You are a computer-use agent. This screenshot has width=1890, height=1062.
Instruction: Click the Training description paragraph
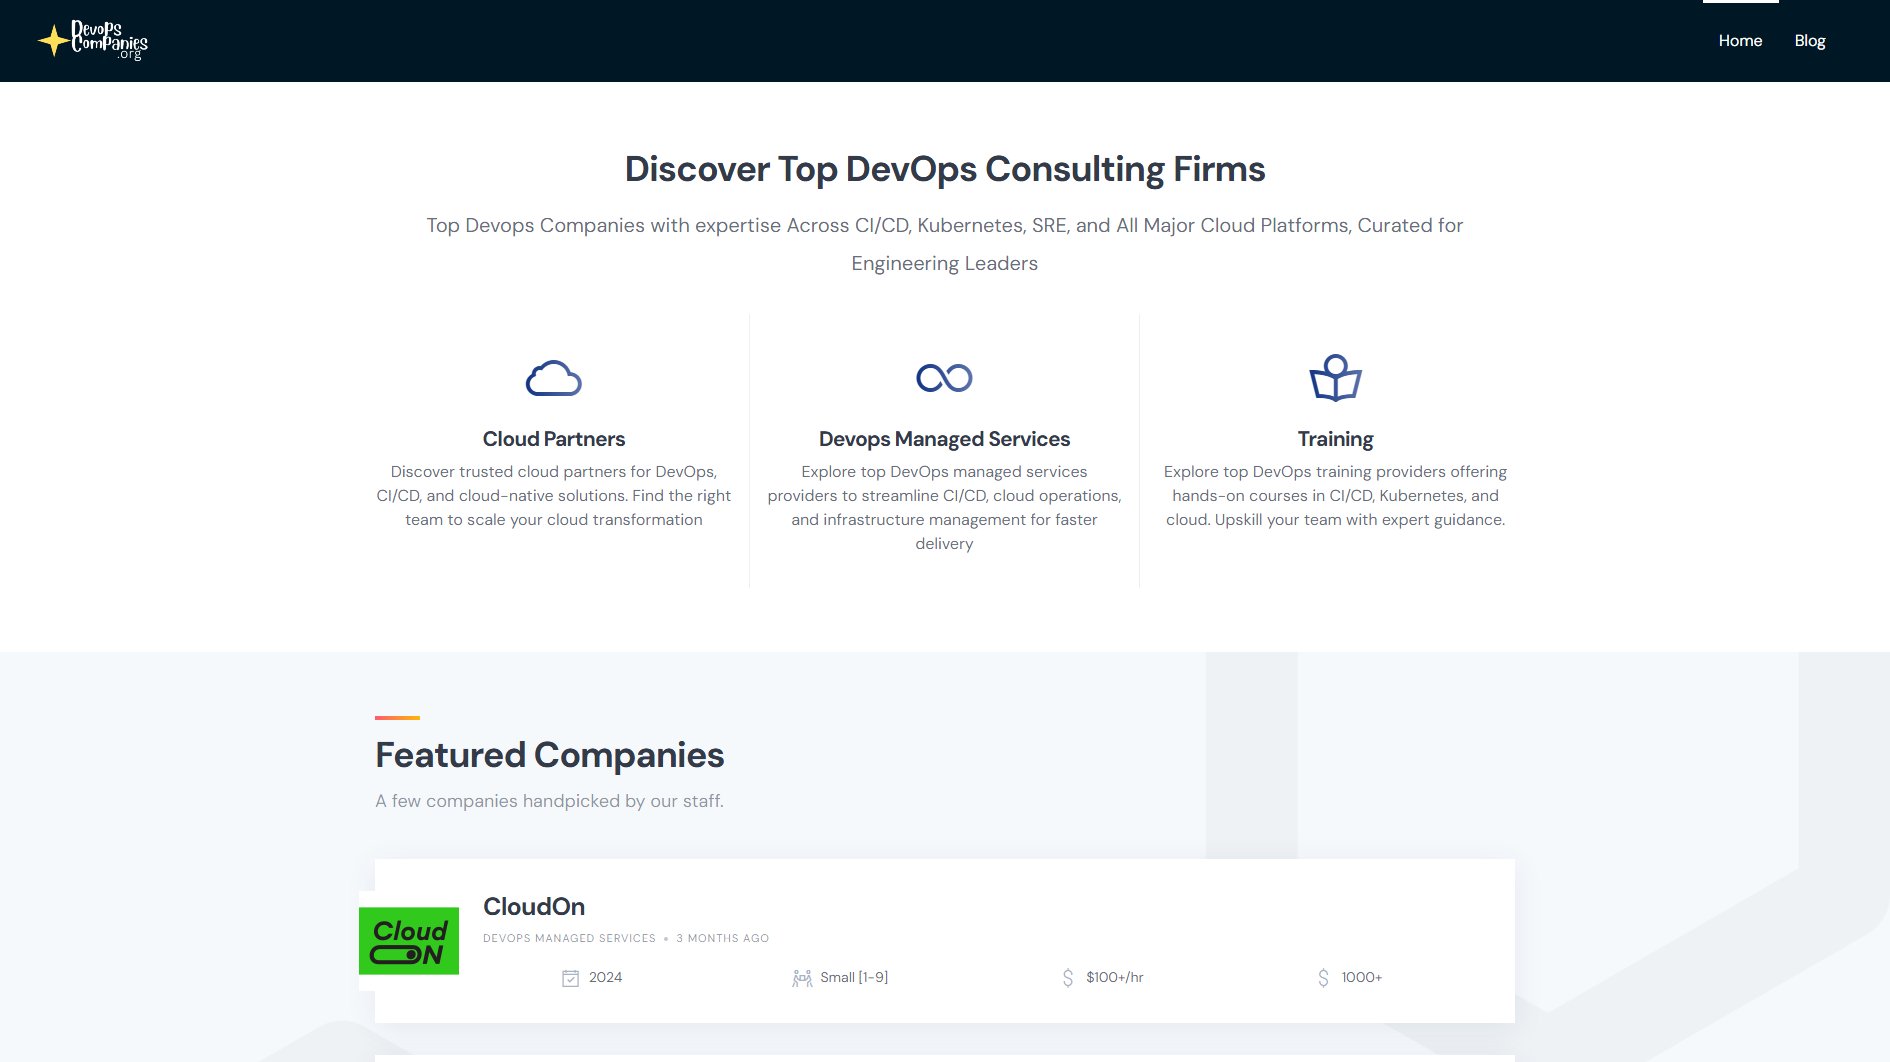tap(1335, 496)
